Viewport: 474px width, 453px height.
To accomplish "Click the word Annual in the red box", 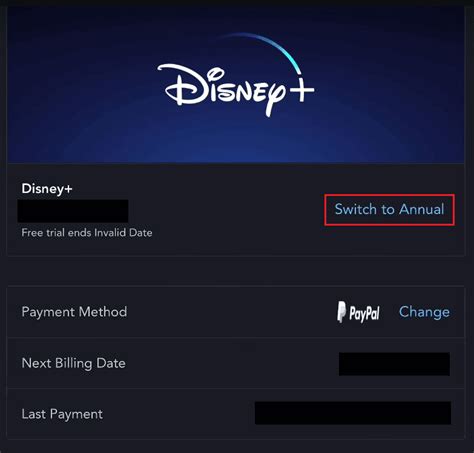I will click(x=422, y=209).
